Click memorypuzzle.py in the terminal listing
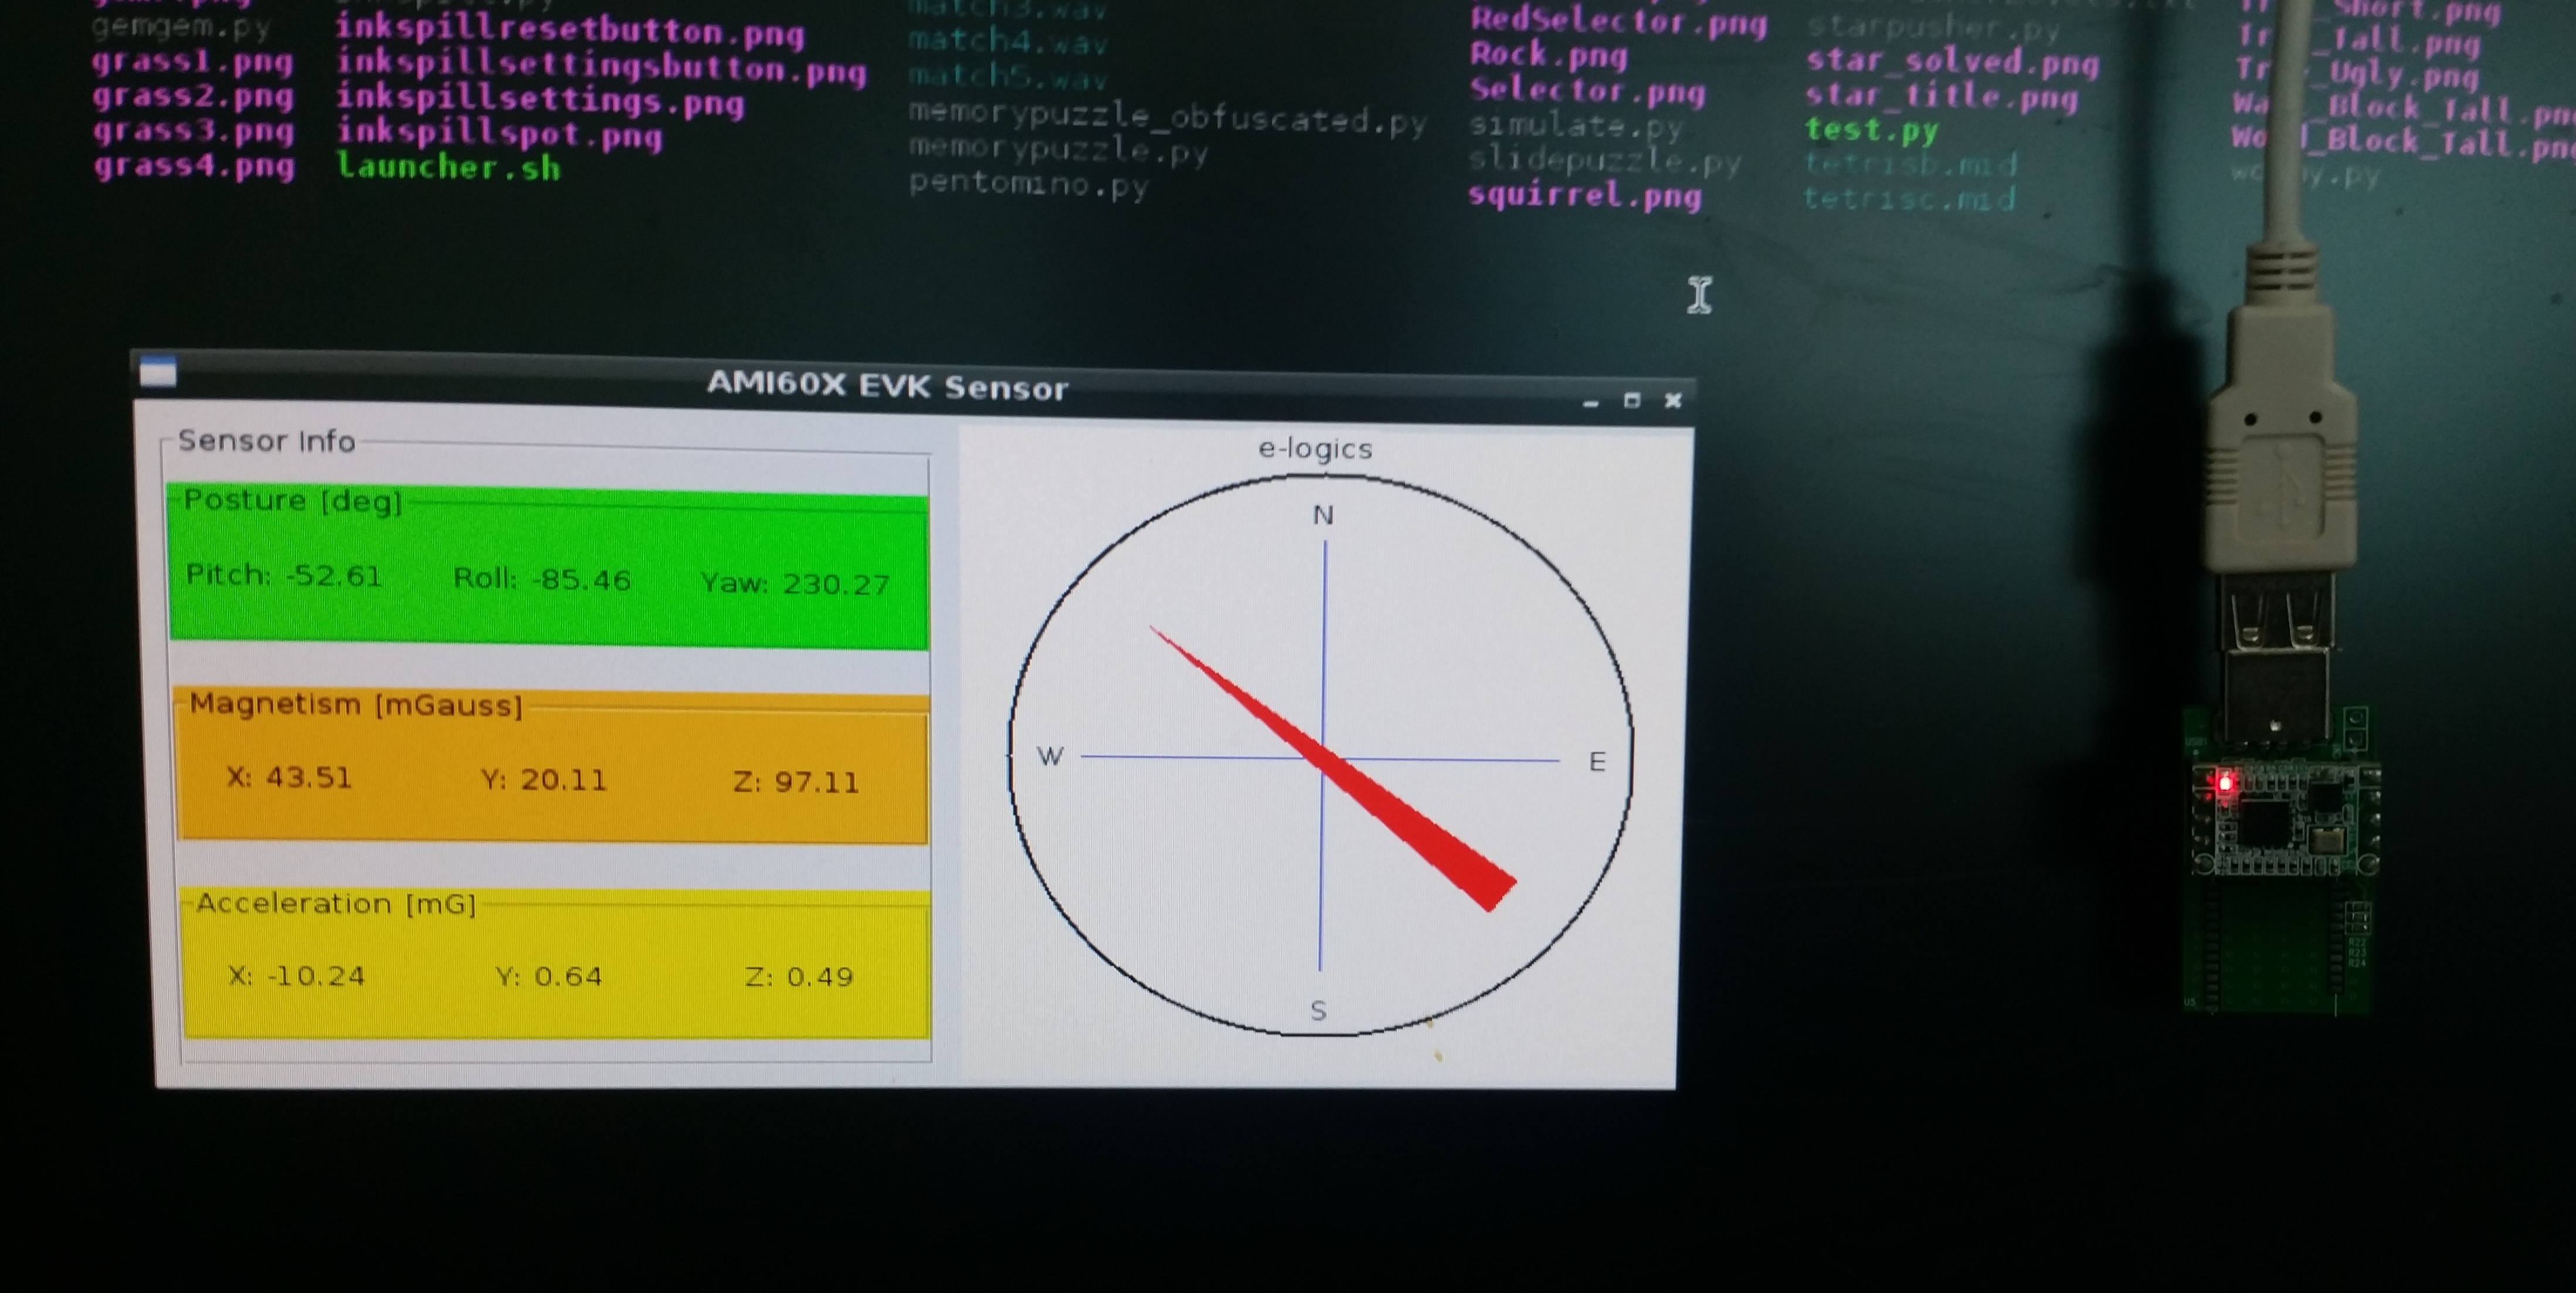 [x=1059, y=150]
